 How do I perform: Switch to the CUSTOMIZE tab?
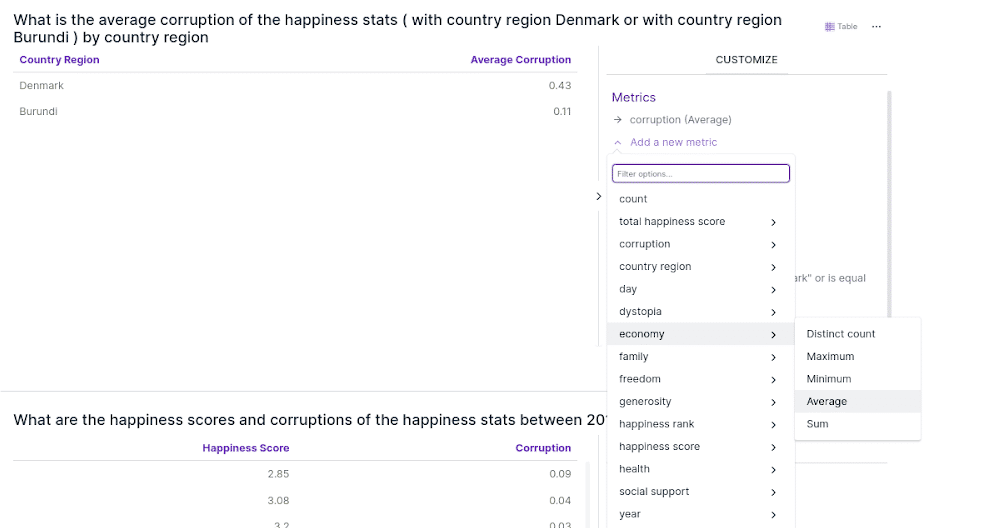[746, 60]
